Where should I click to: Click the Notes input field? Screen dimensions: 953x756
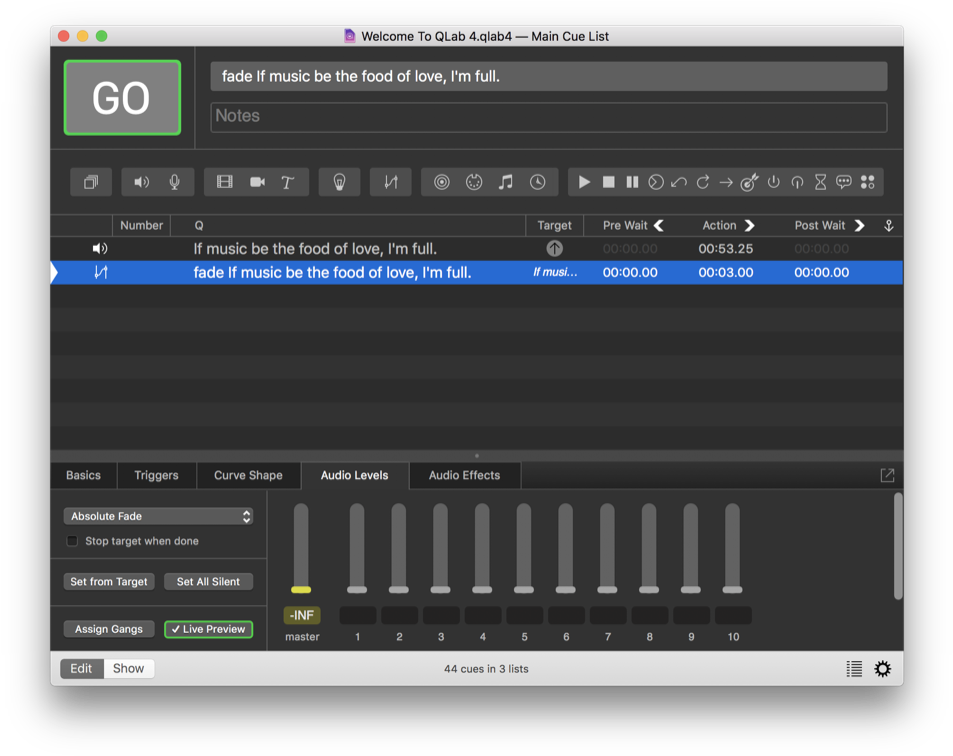coord(548,116)
